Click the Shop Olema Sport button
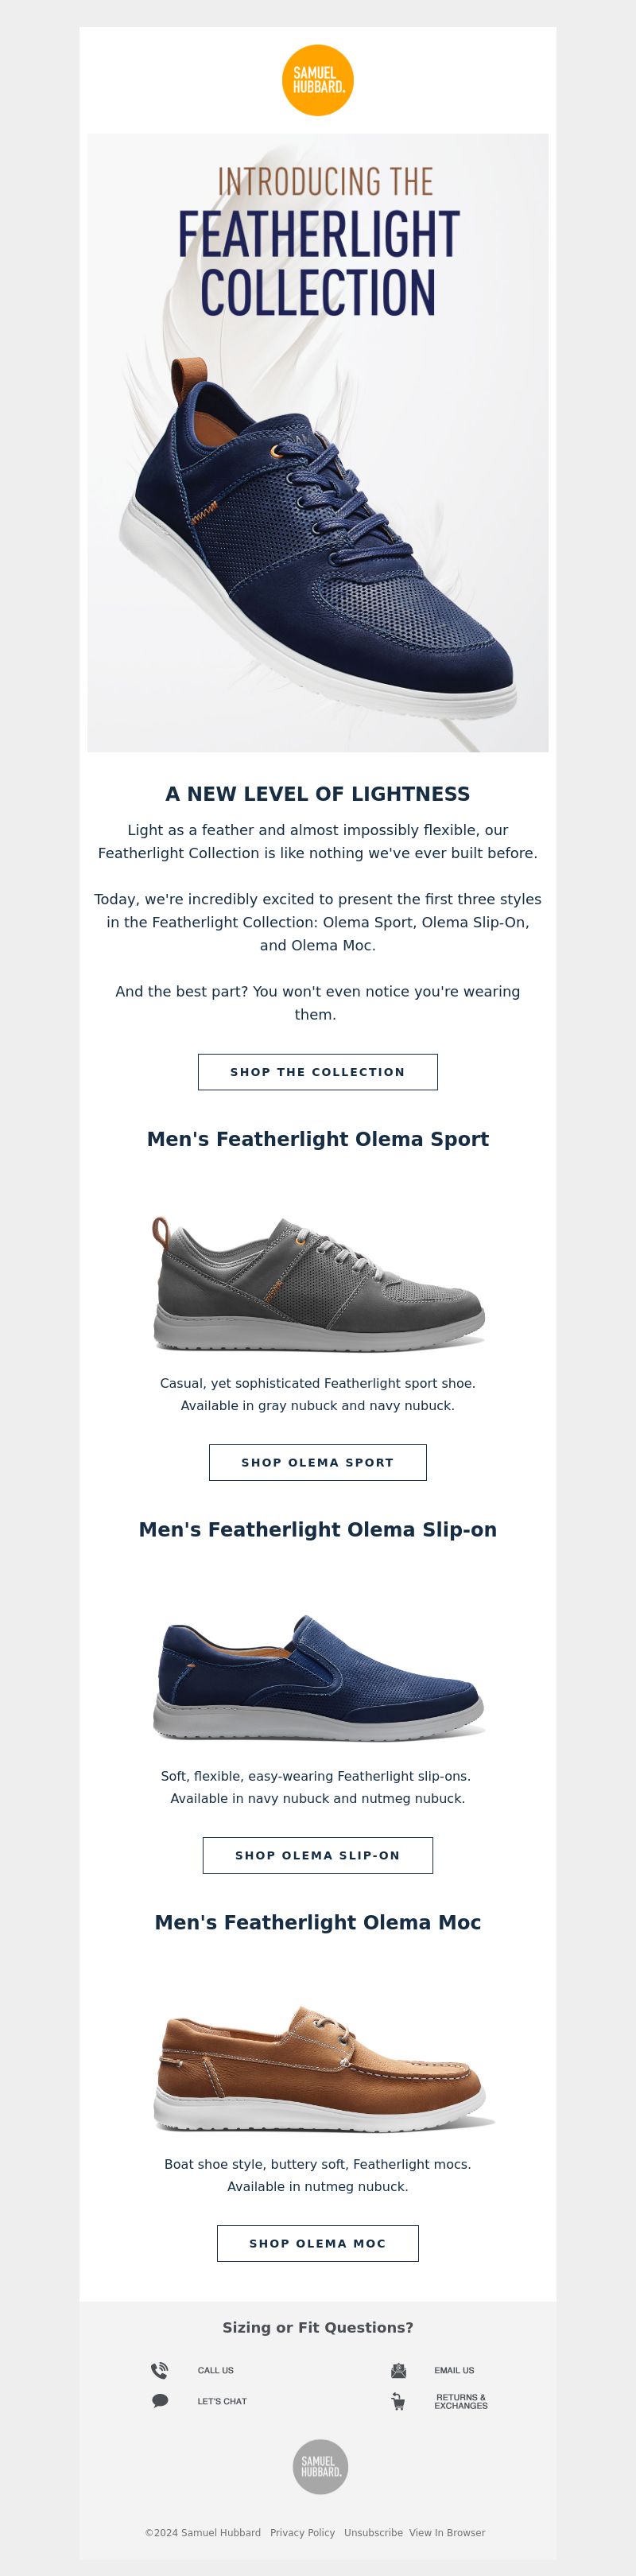The height and width of the screenshot is (2576, 636). [318, 1462]
